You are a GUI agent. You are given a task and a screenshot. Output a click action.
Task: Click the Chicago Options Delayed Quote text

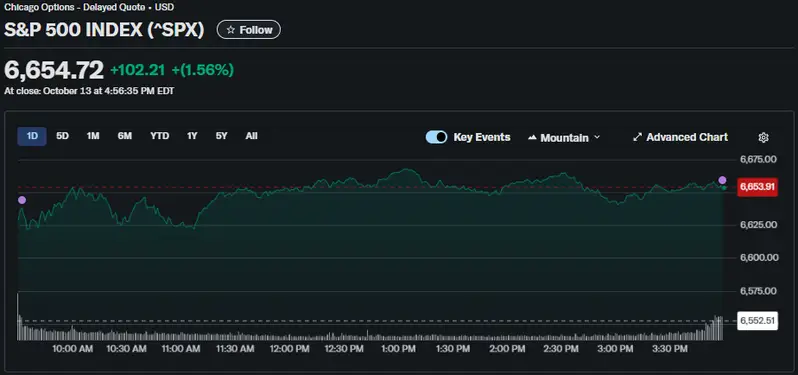click(89, 8)
